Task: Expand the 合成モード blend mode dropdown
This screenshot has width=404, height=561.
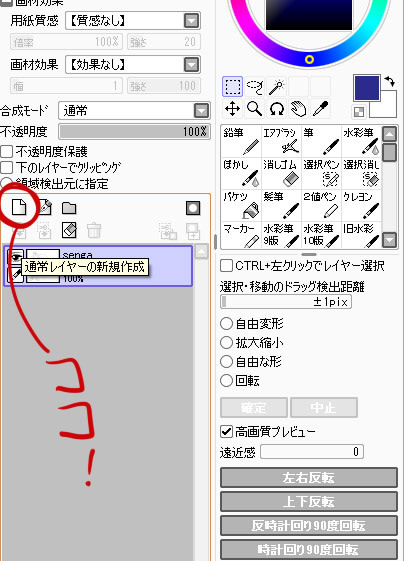Action: [x=135, y=111]
